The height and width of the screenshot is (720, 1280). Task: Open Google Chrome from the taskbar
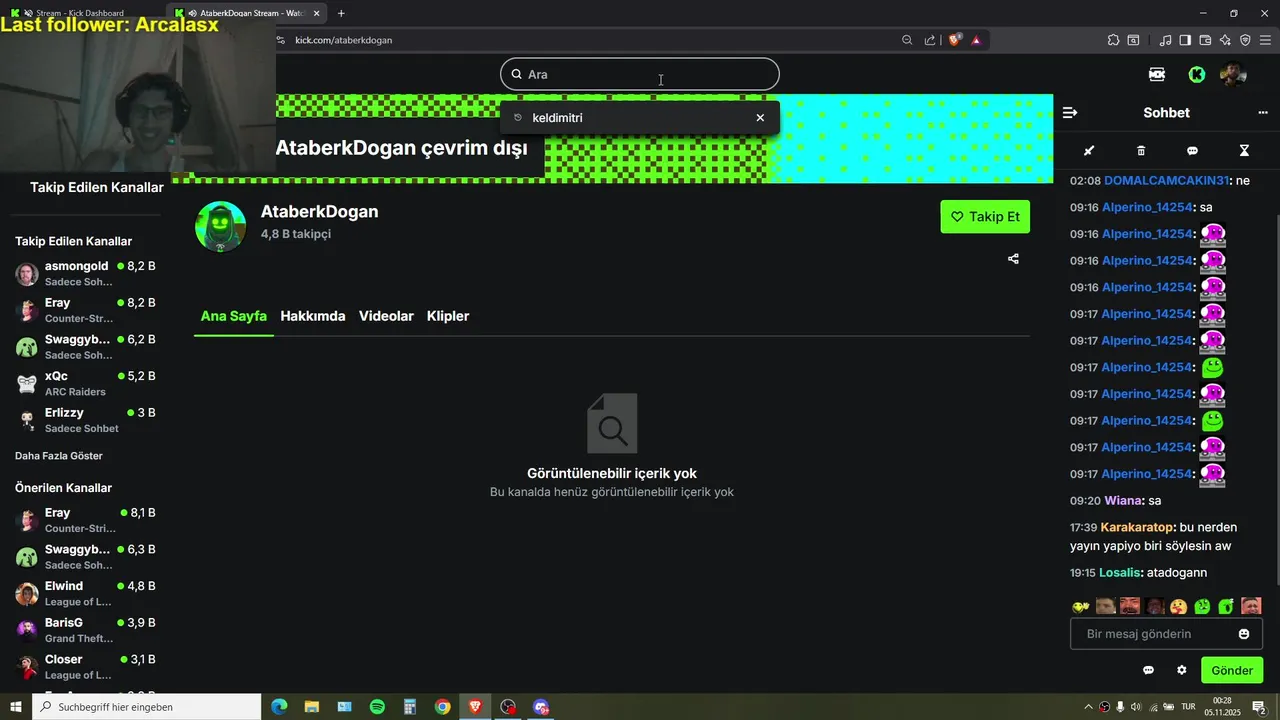point(442,707)
